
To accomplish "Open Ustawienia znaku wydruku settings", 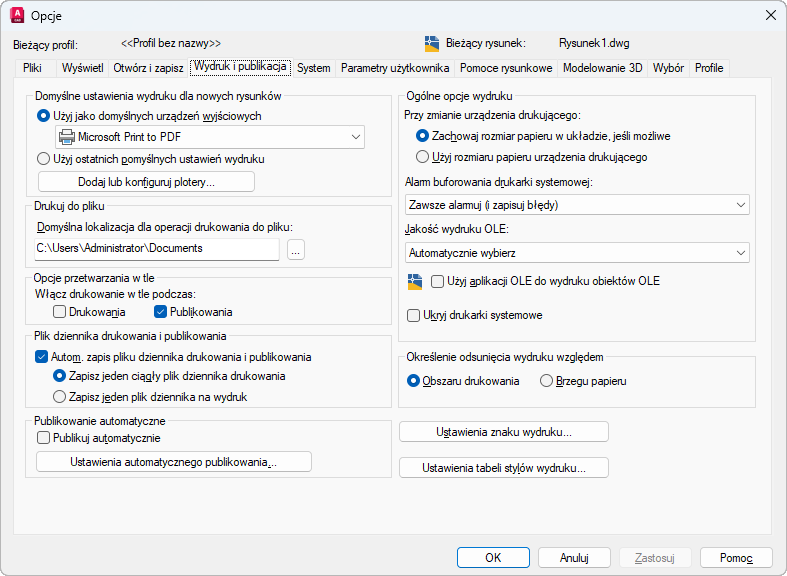I will 504,432.
